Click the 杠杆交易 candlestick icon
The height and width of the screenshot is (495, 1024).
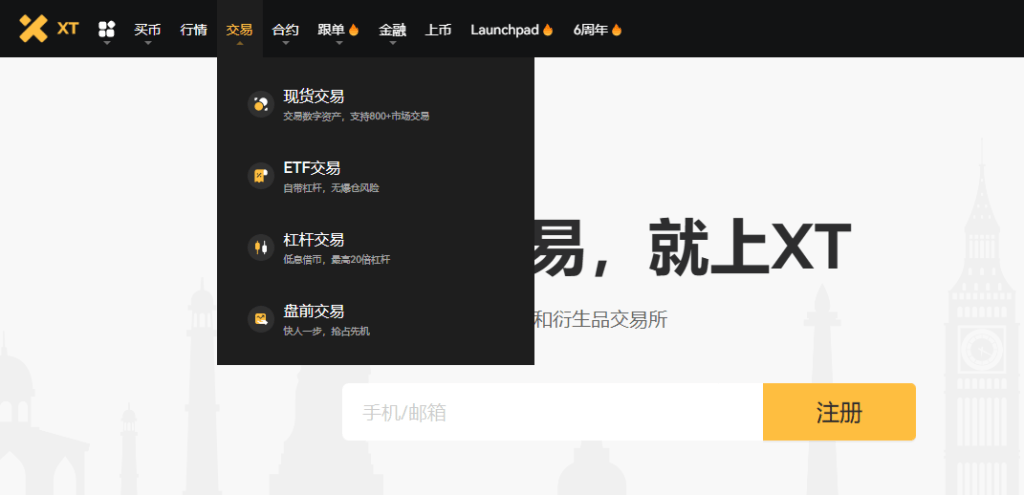(x=260, y=247)
